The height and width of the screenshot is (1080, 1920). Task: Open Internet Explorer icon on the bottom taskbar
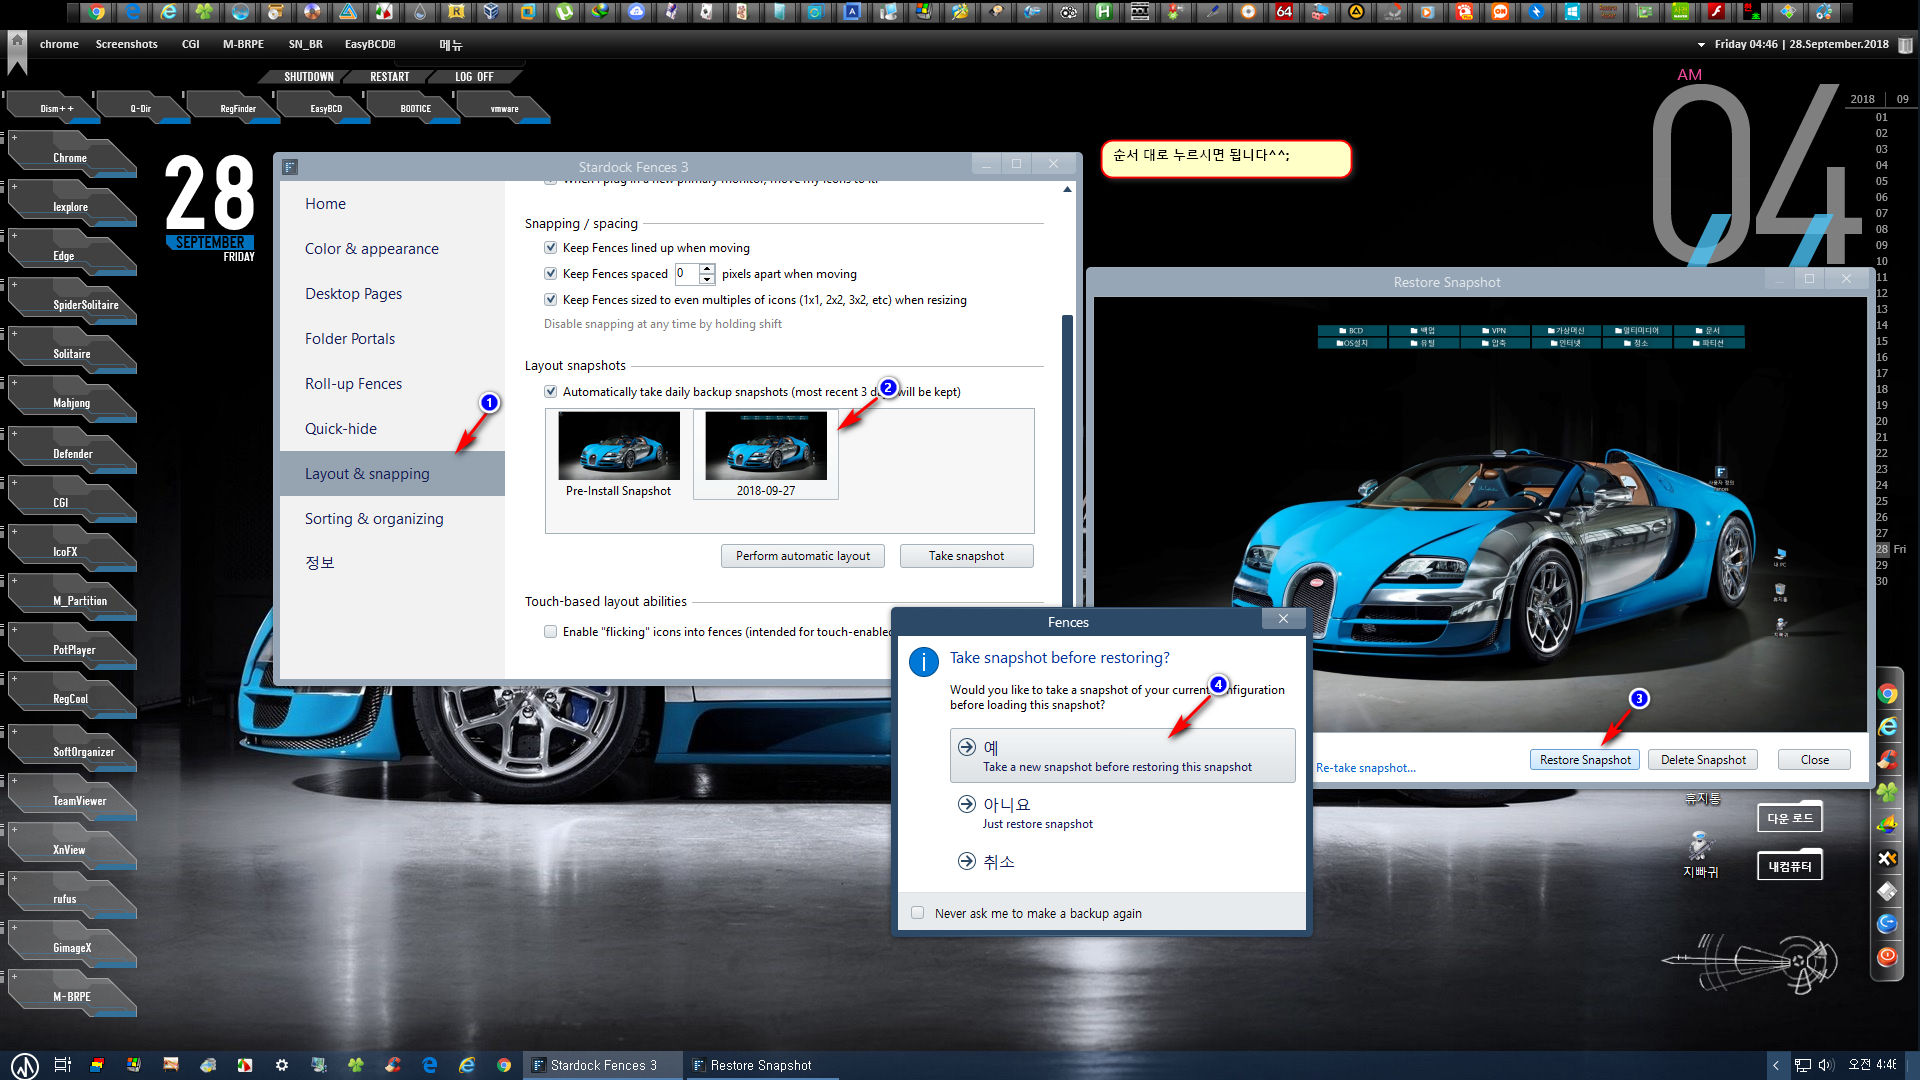click(467, 1065)
